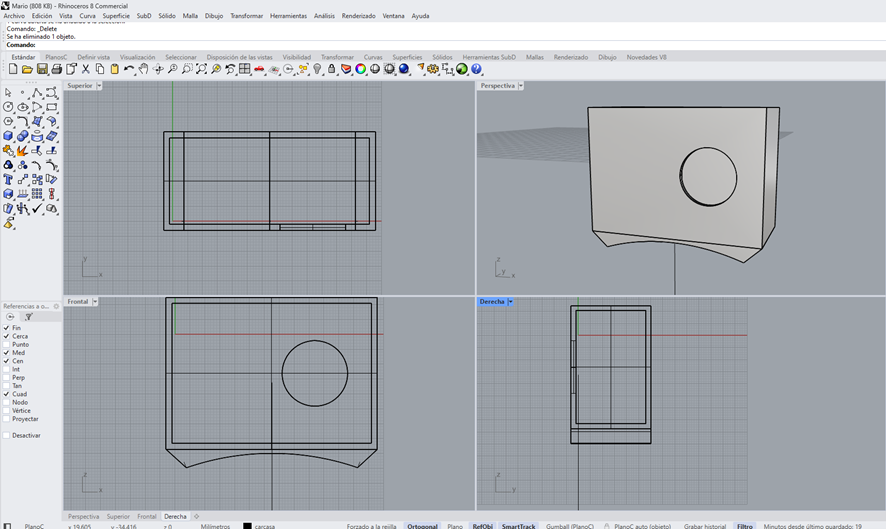Expand the Derecha viewport title menu
886x529 pixels.
[510, 302]
